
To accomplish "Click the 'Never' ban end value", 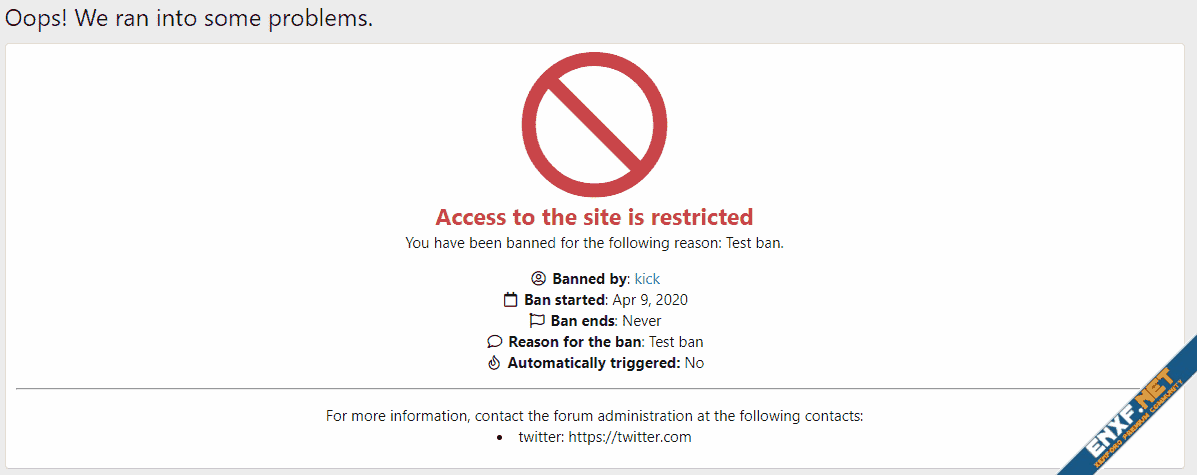I will [x=641, y=321].
